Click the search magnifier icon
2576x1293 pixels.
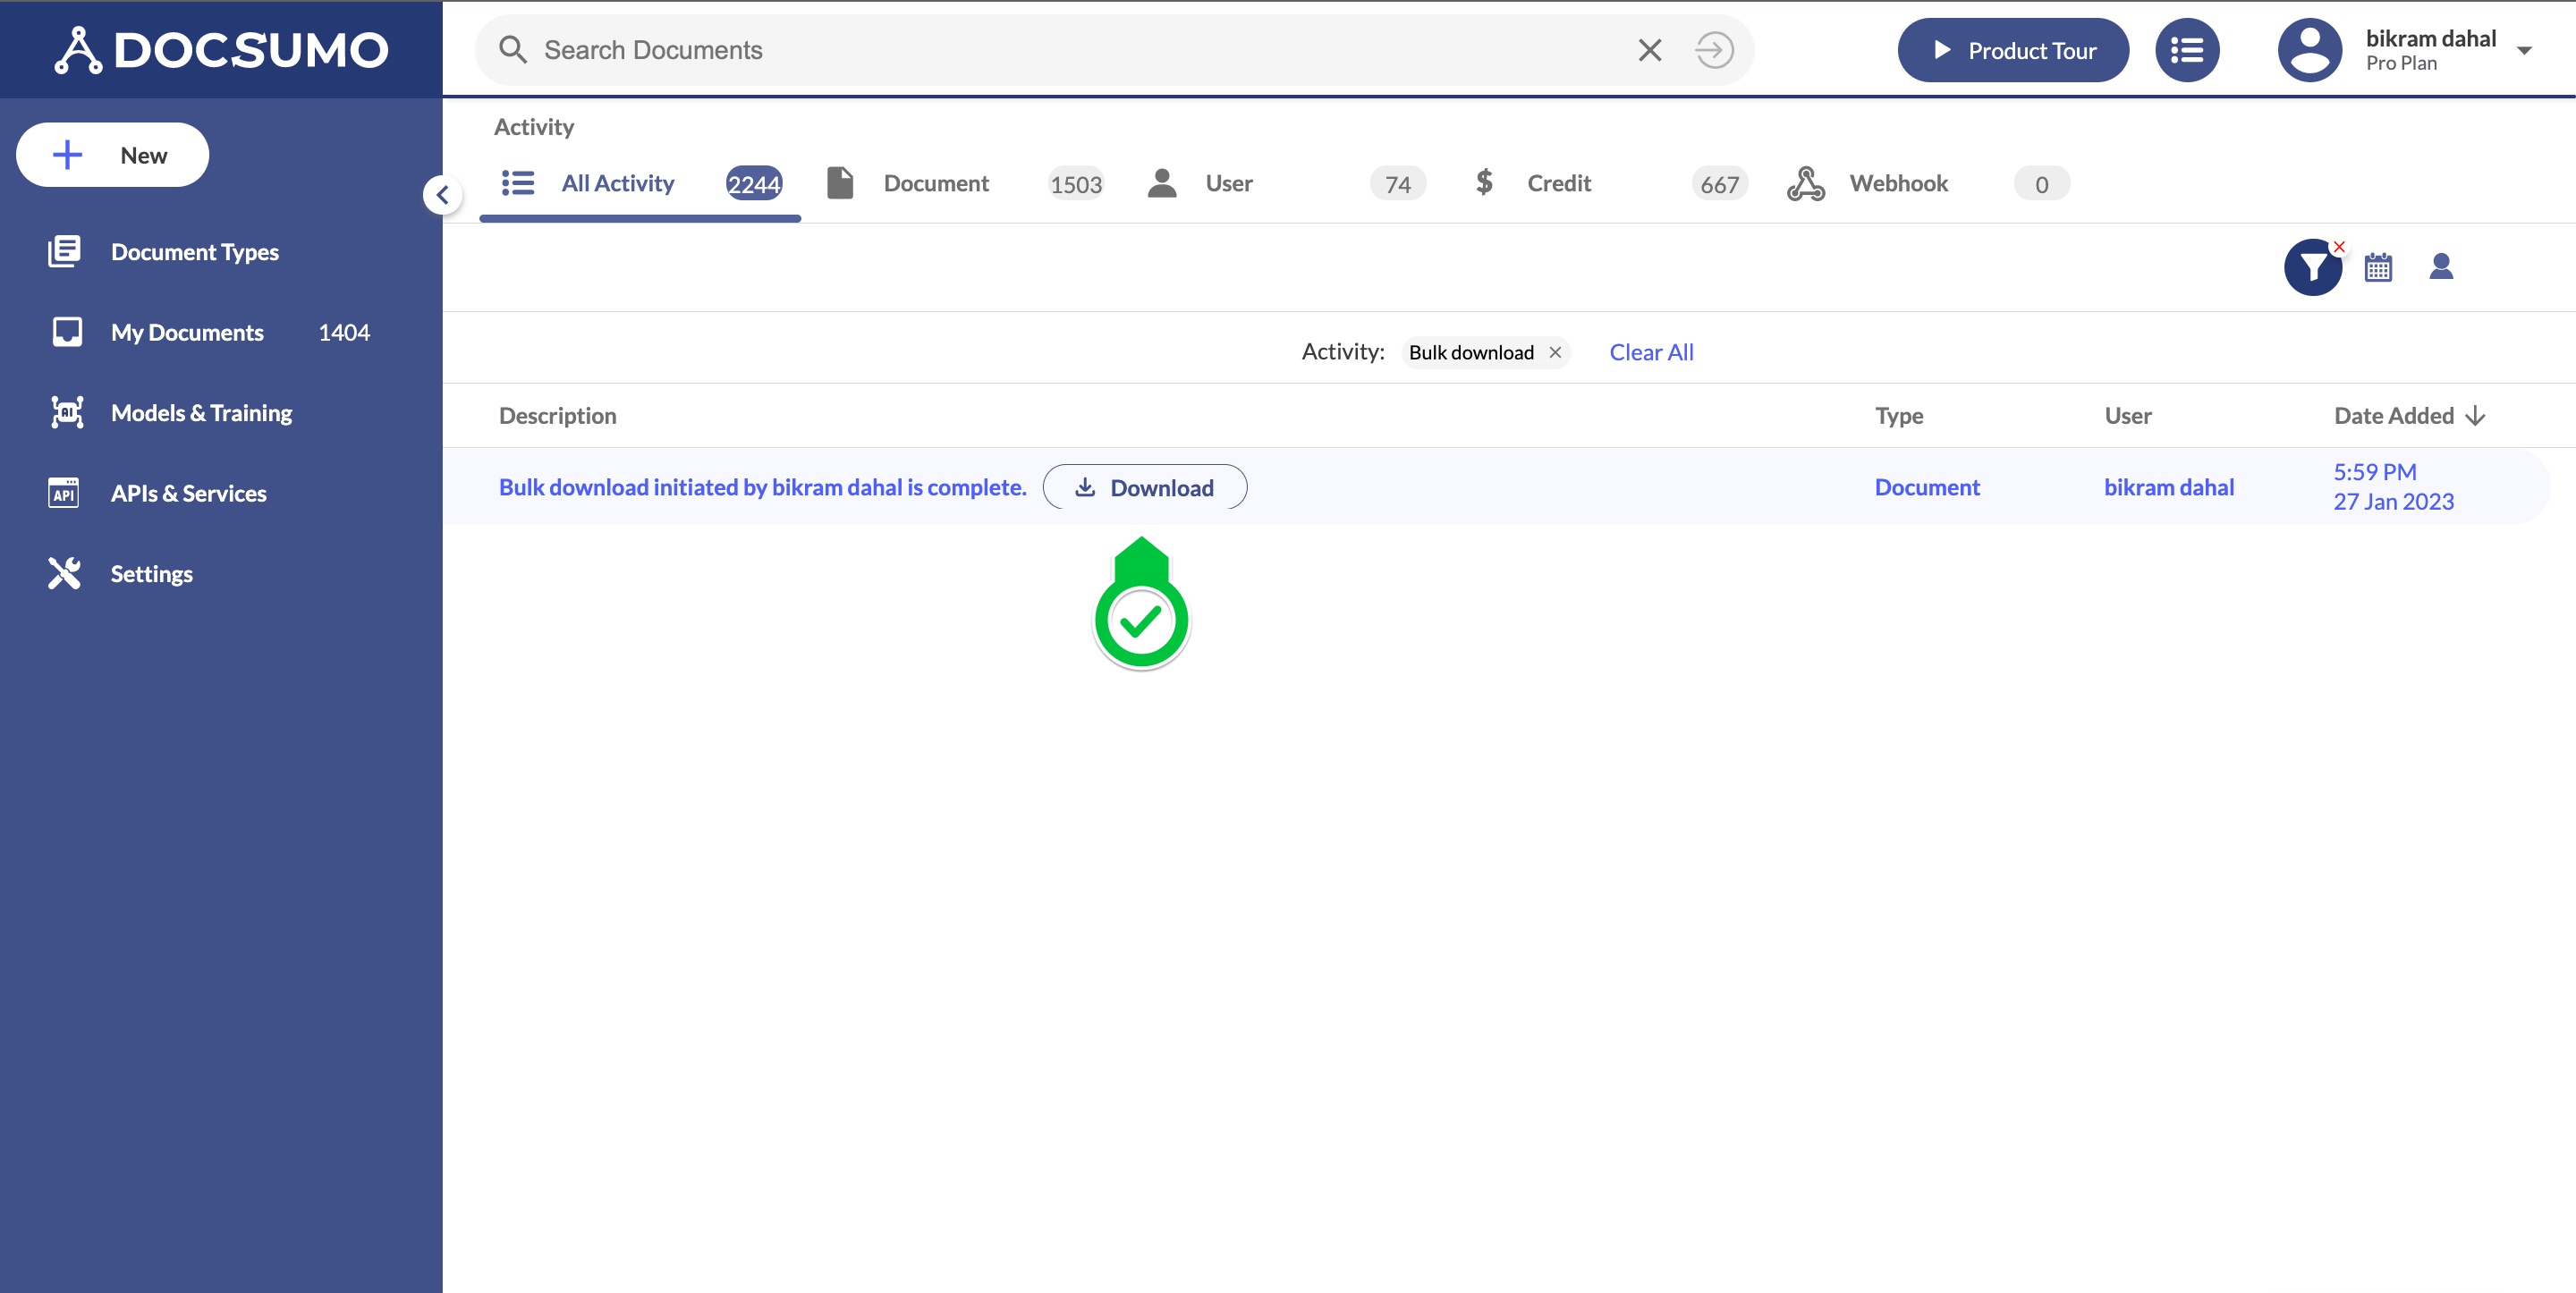click(513, 50)
